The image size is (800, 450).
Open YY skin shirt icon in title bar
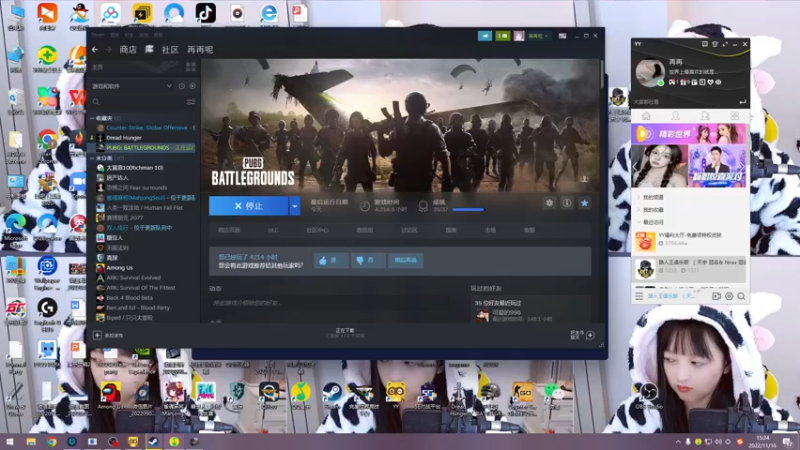[x=715, y=44]
